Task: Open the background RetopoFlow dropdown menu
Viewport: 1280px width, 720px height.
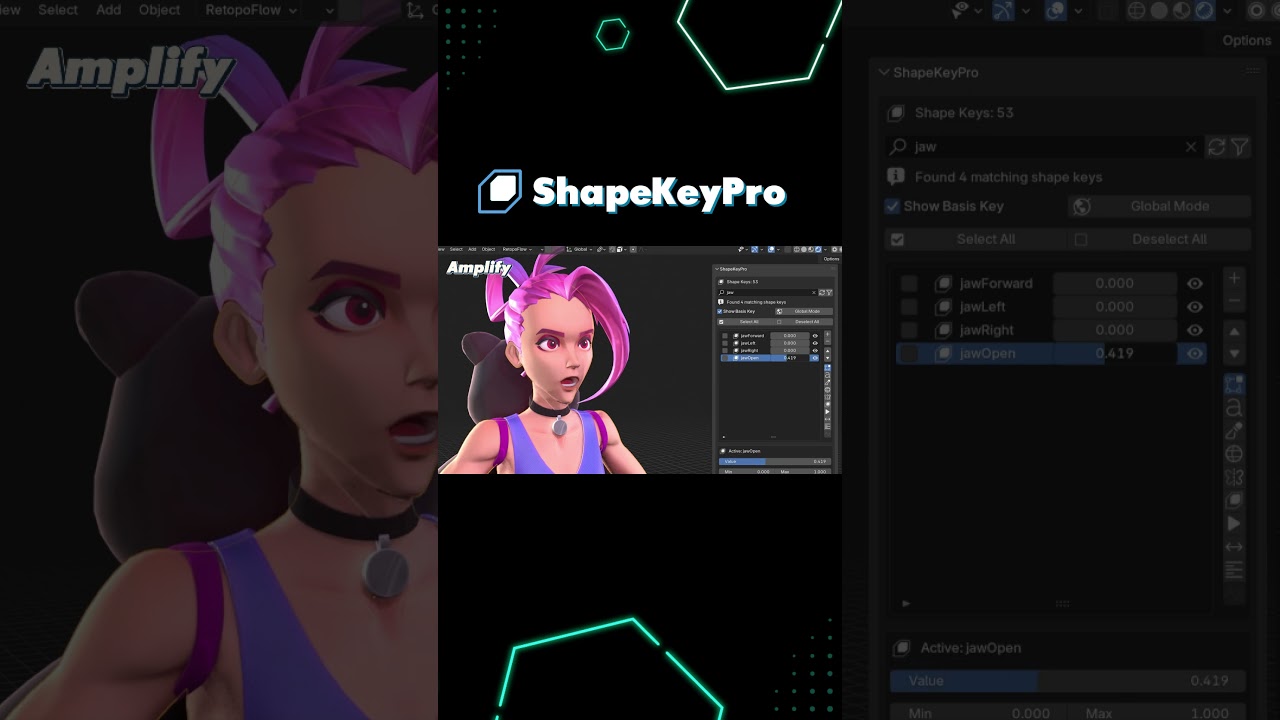Action: [x=250, y=10]
